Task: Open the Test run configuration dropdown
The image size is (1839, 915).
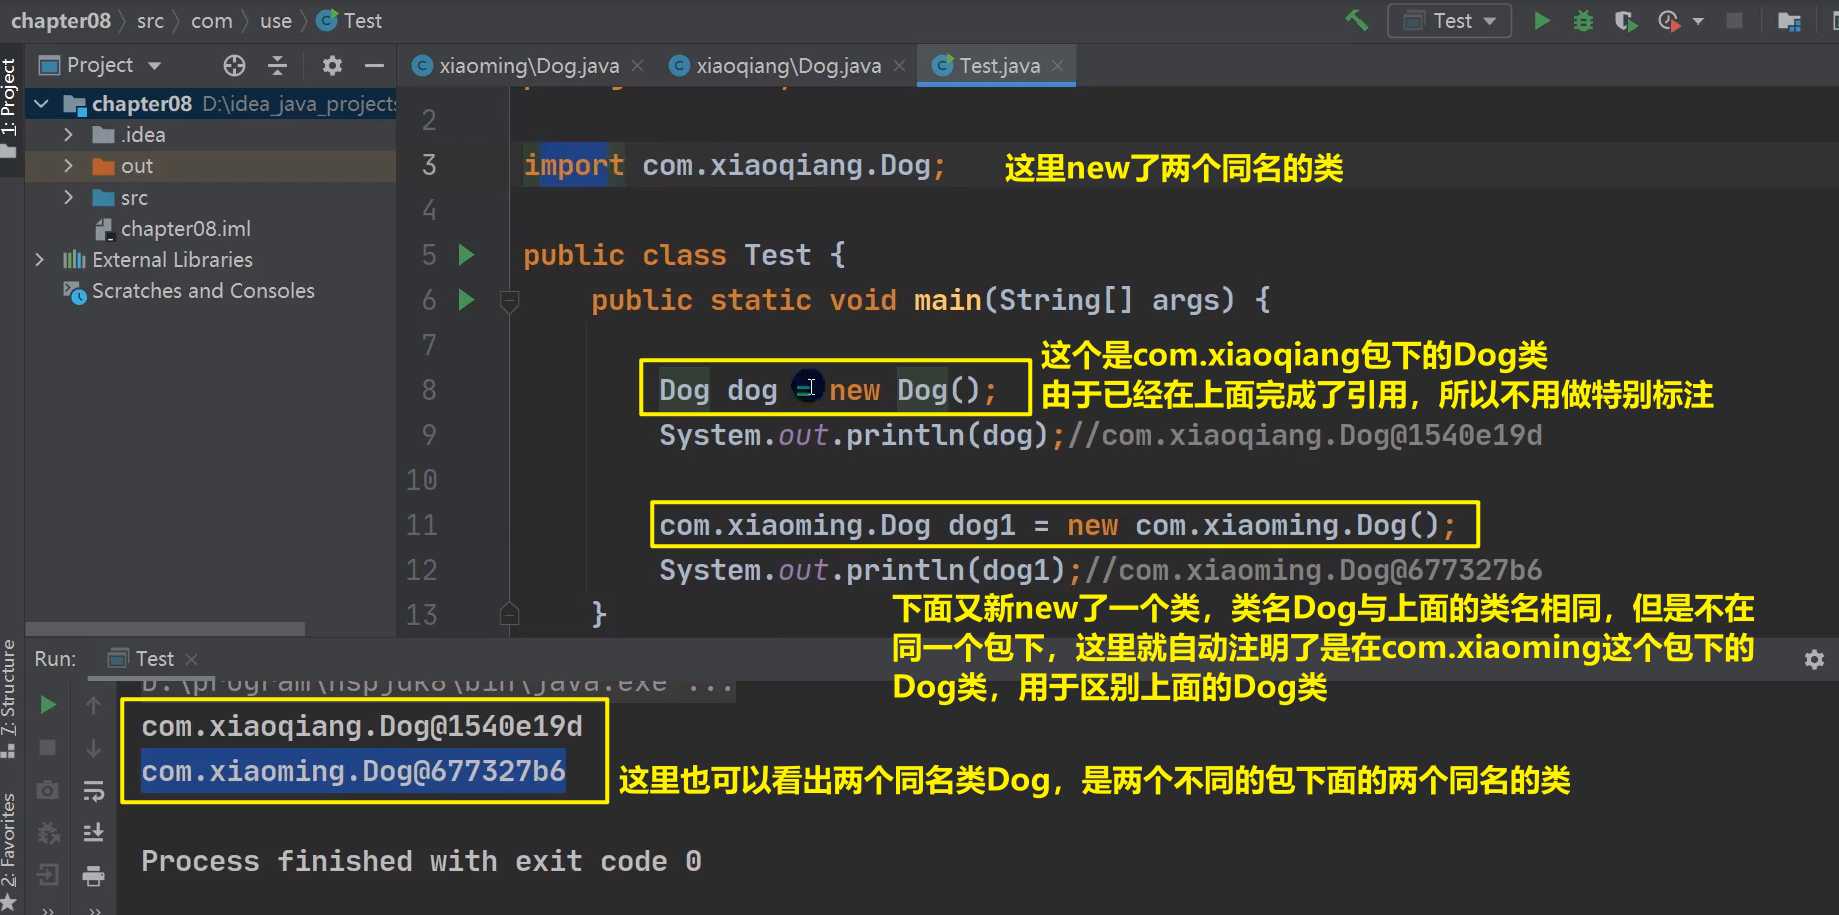Action: [1449, 21]
